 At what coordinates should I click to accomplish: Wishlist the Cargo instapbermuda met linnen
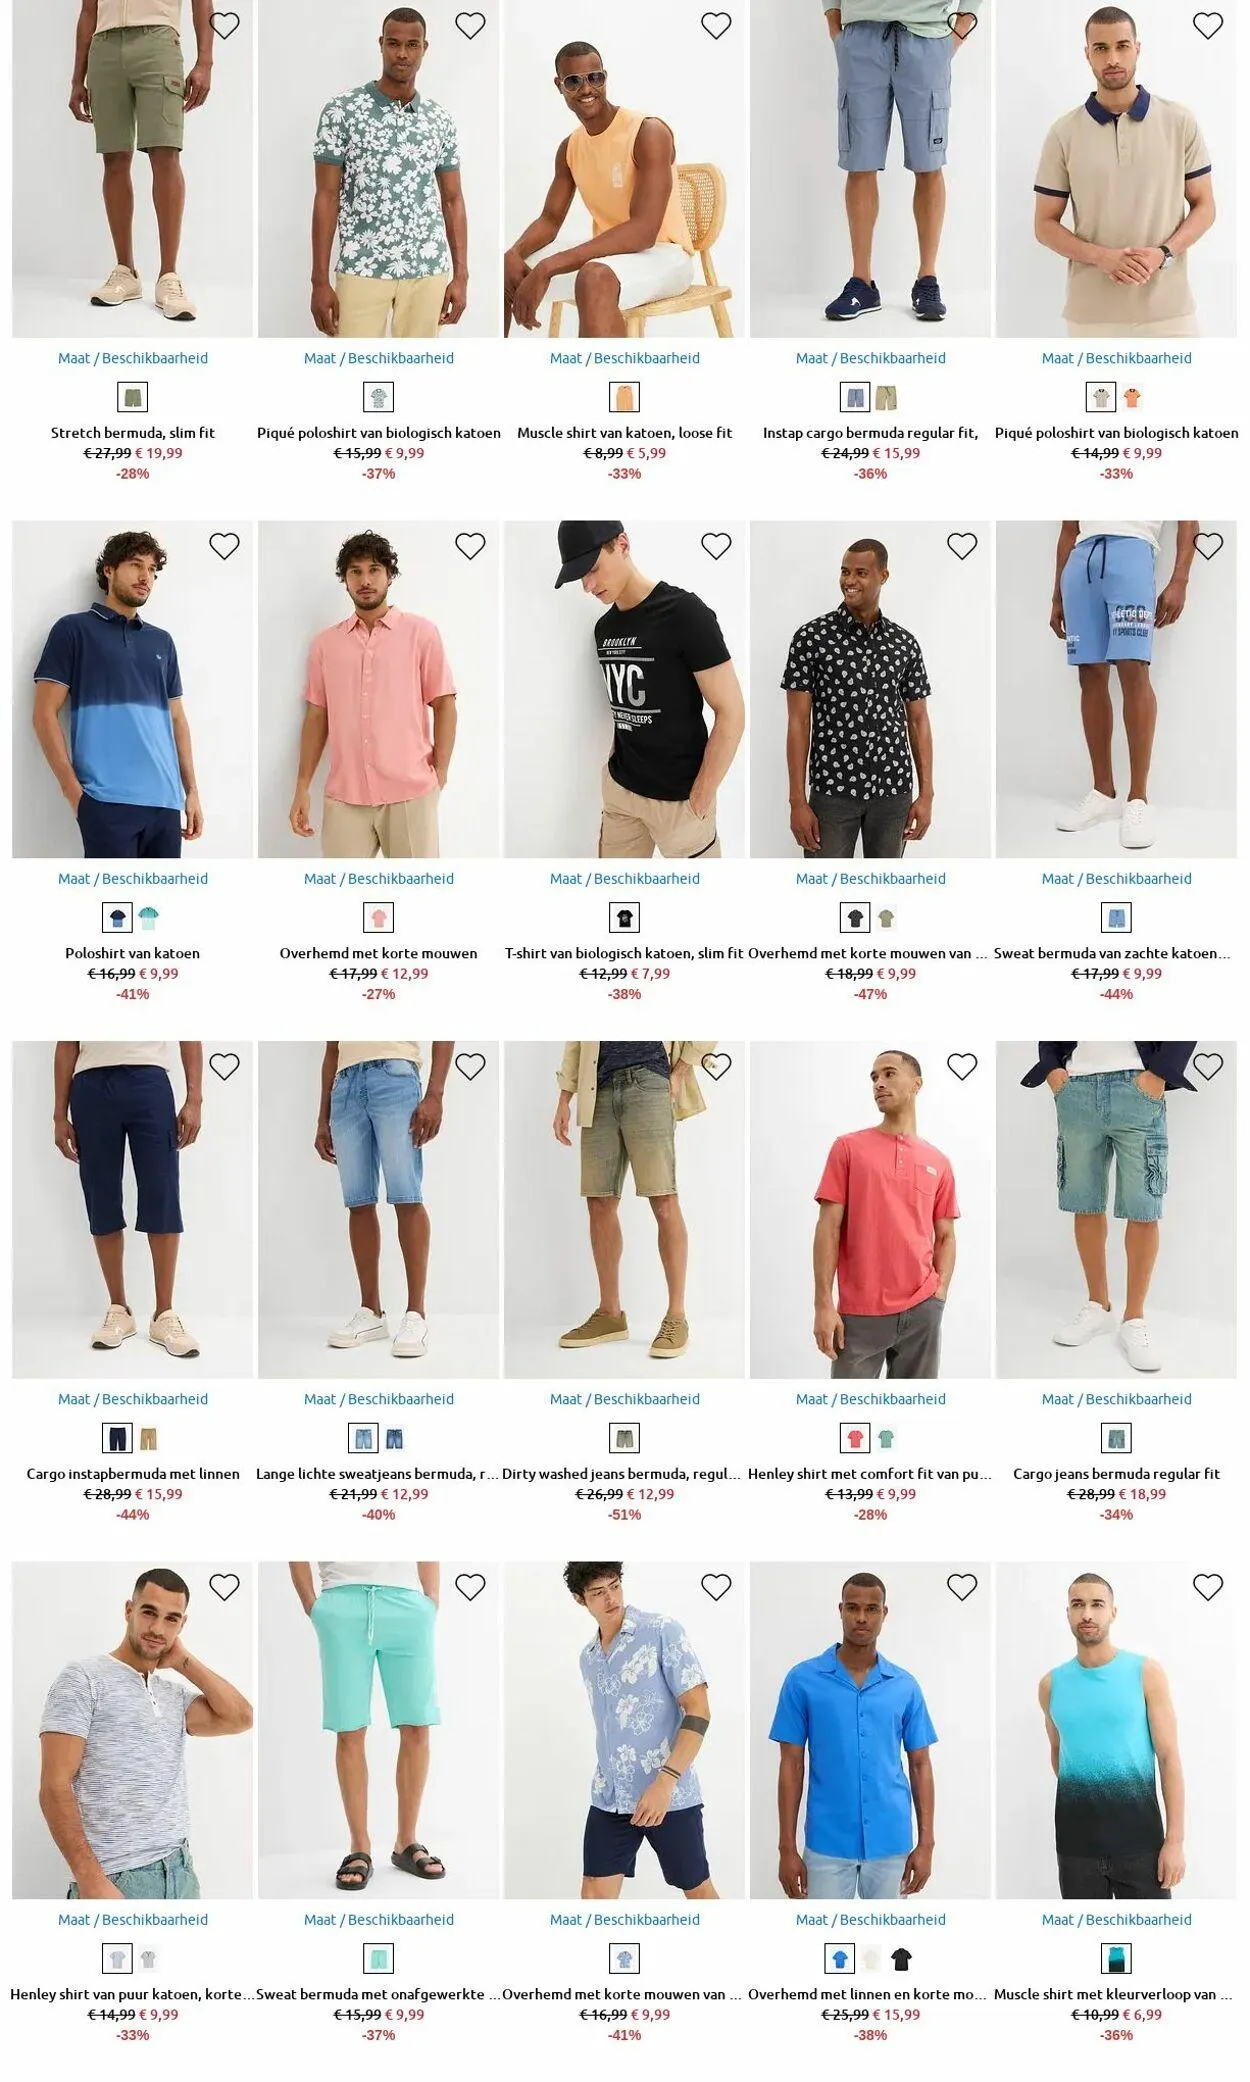click(x=224, y=1067)
